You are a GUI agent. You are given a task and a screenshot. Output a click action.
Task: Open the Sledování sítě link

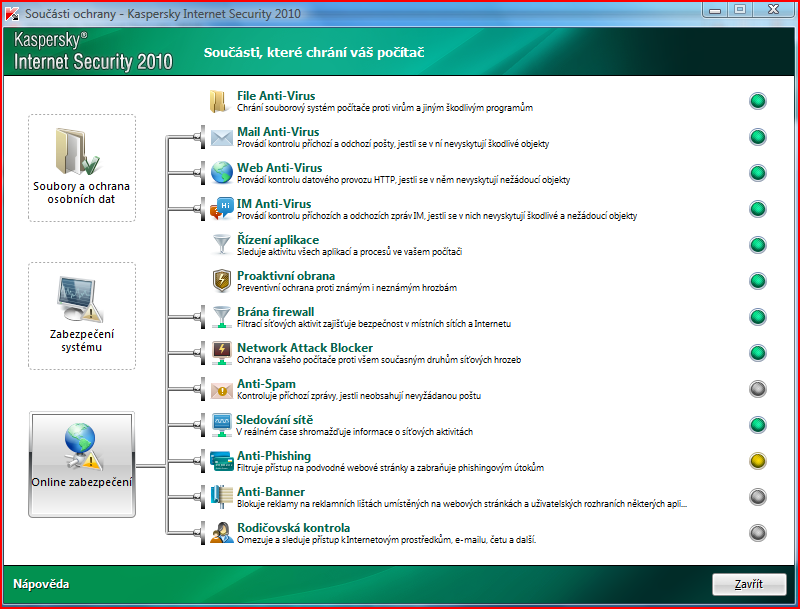pyautogui.click(x=274, y=420)
